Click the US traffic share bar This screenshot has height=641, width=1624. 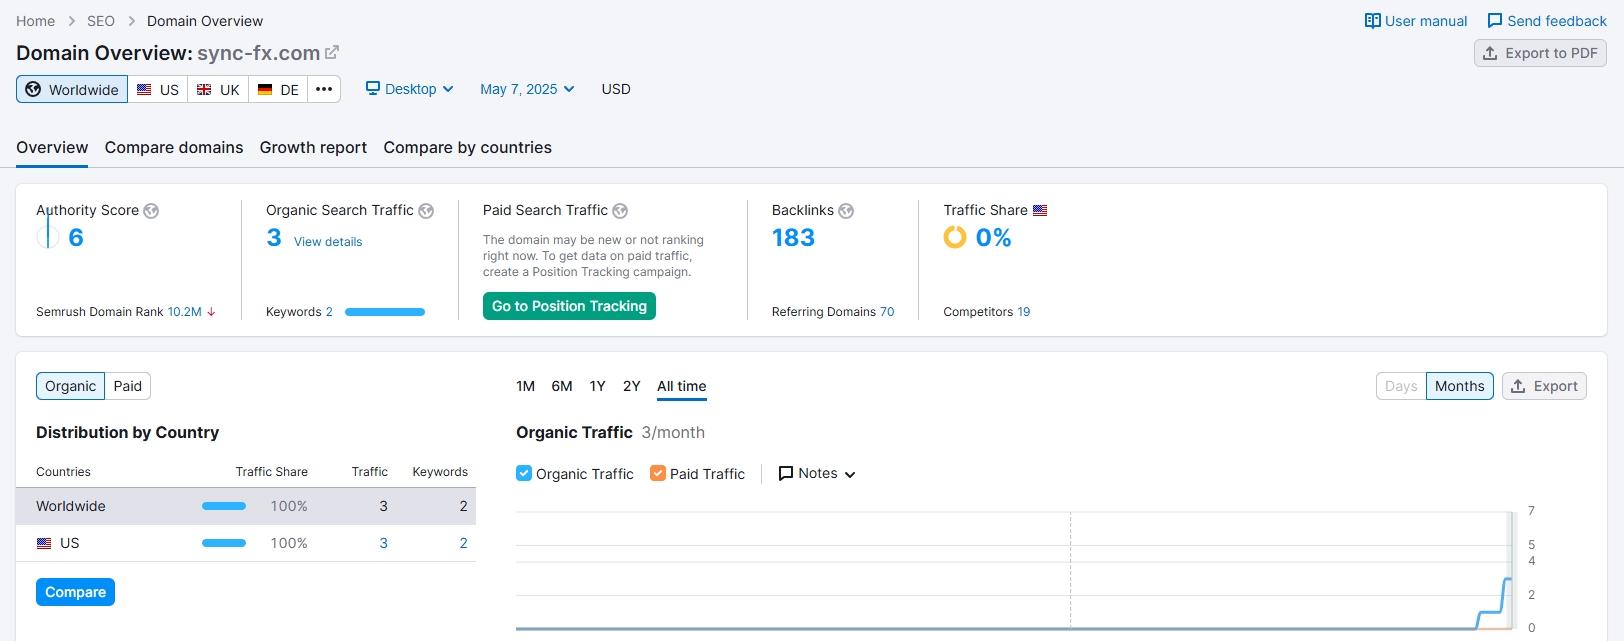click(x=224, y=543)
